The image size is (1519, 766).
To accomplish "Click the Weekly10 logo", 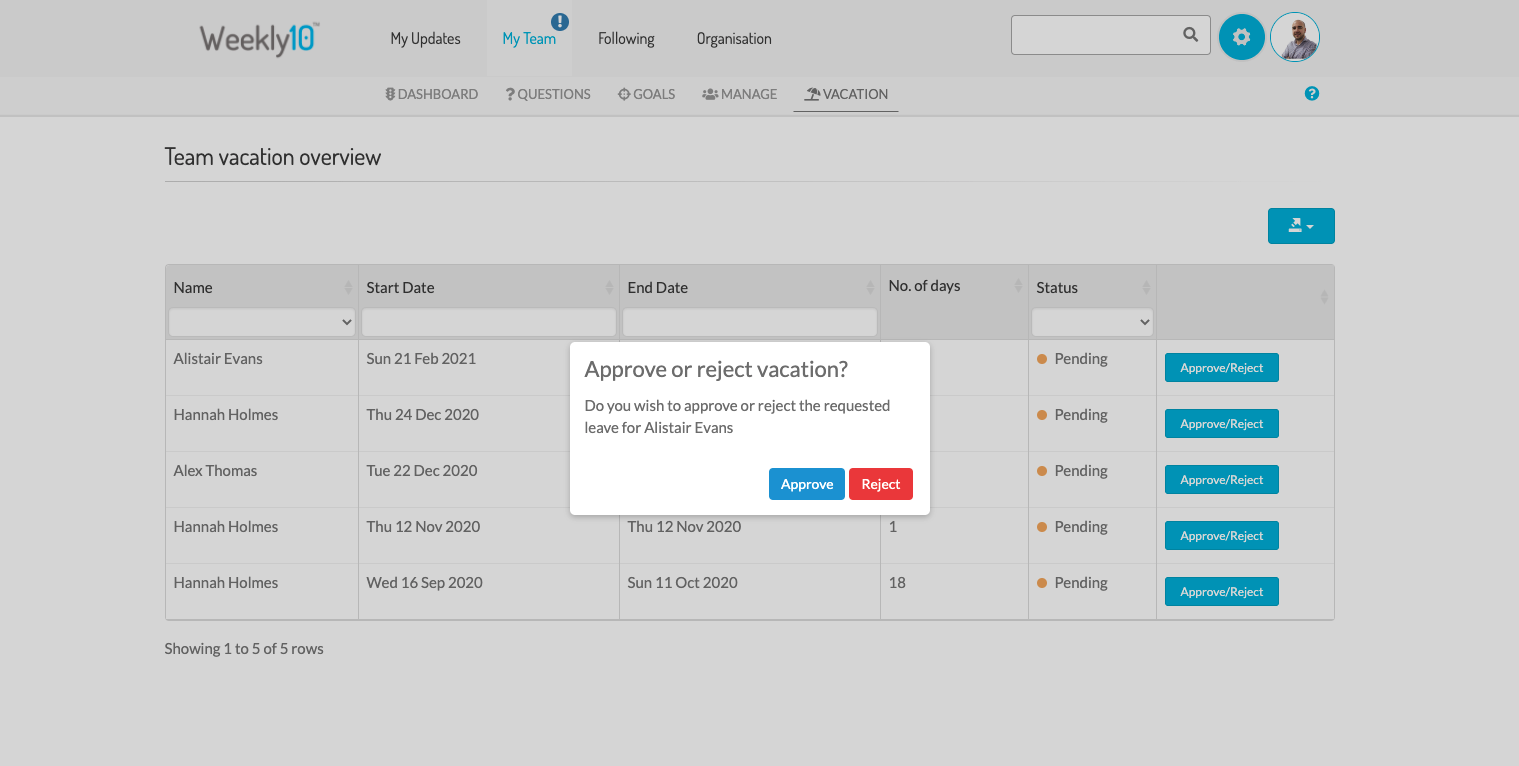I will [259, 39].
